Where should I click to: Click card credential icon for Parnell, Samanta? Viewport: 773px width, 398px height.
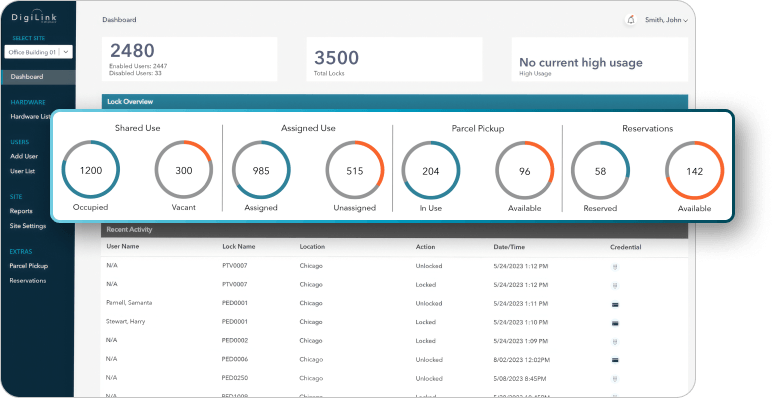pyautogui.click(x=615, y=305)
